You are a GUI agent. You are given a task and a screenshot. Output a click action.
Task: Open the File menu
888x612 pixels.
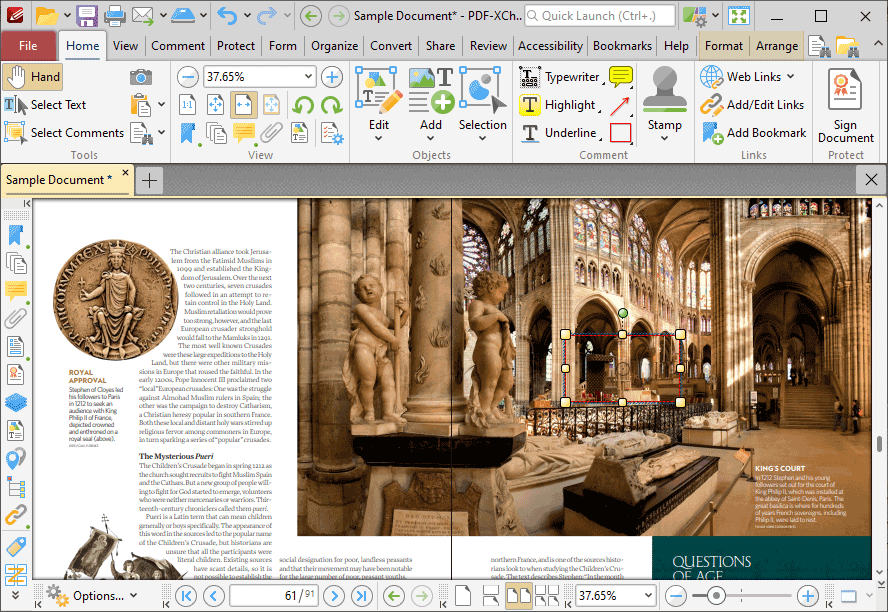tap(28, 46)
